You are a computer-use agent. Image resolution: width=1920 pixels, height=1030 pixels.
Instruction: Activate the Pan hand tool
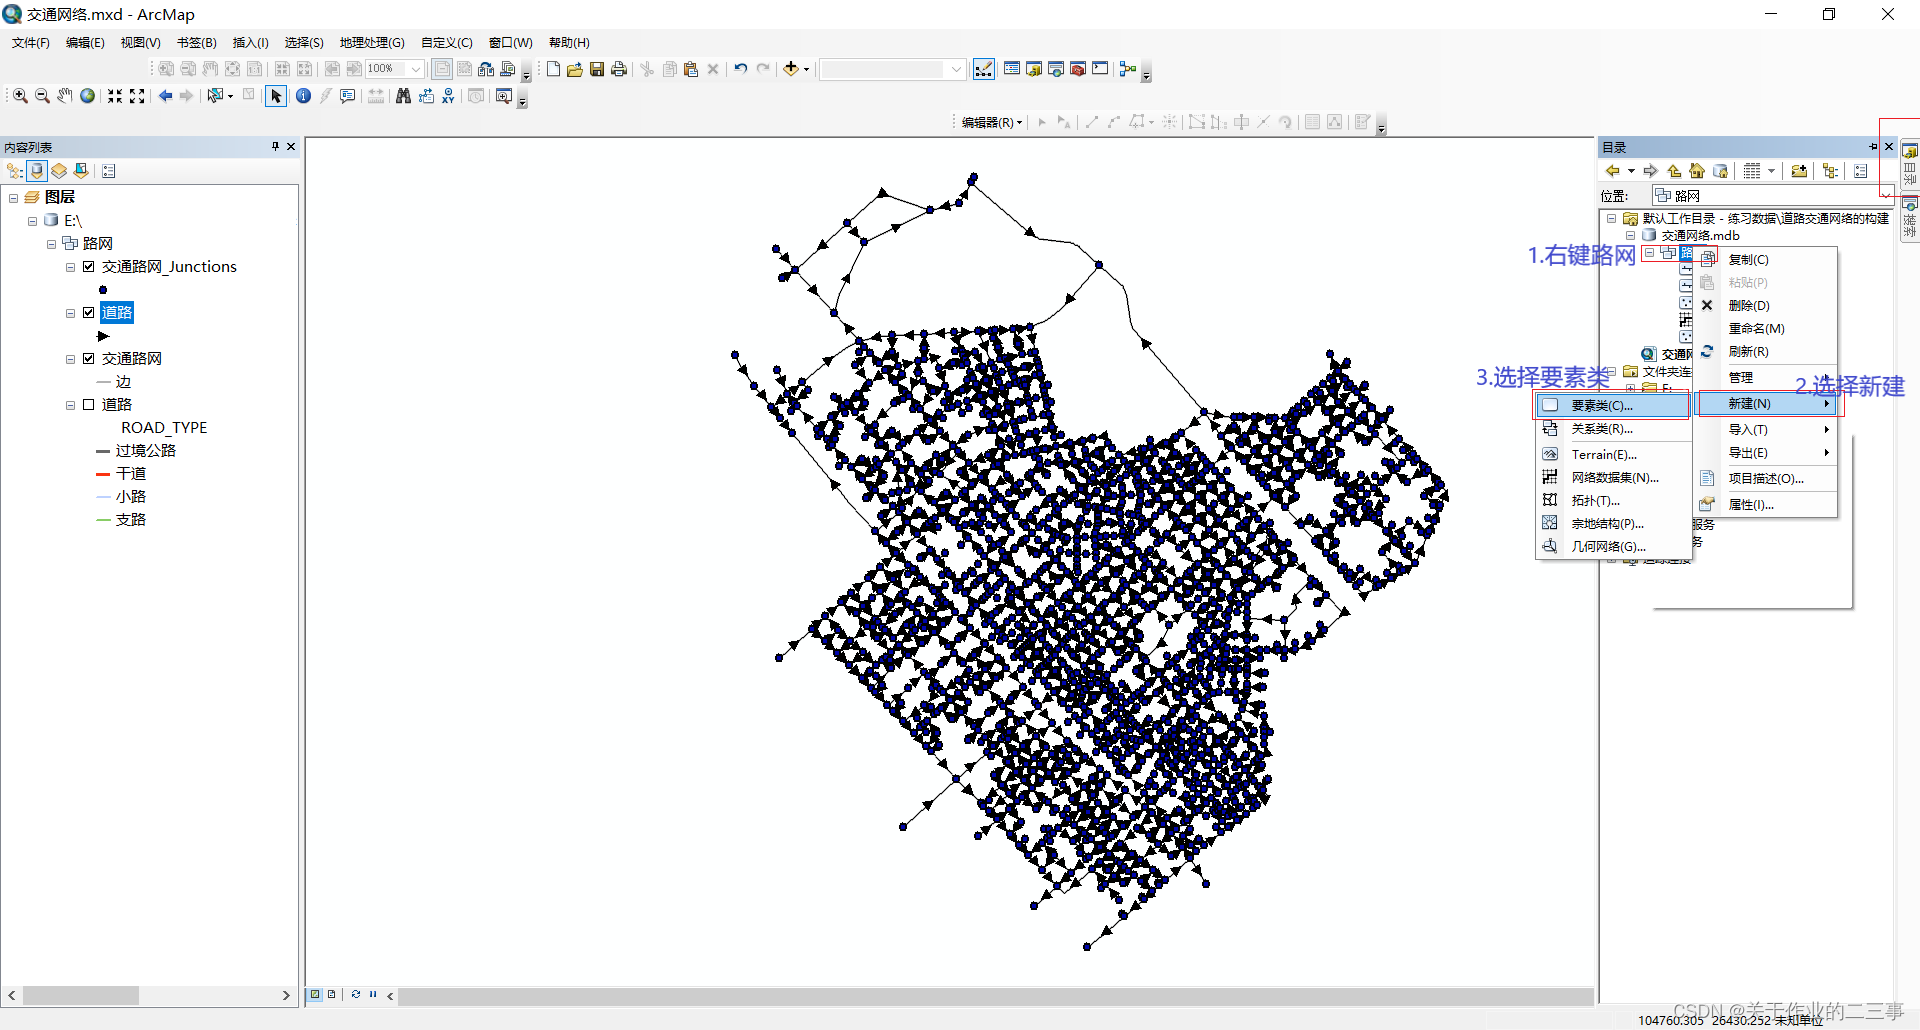point(65,96)
